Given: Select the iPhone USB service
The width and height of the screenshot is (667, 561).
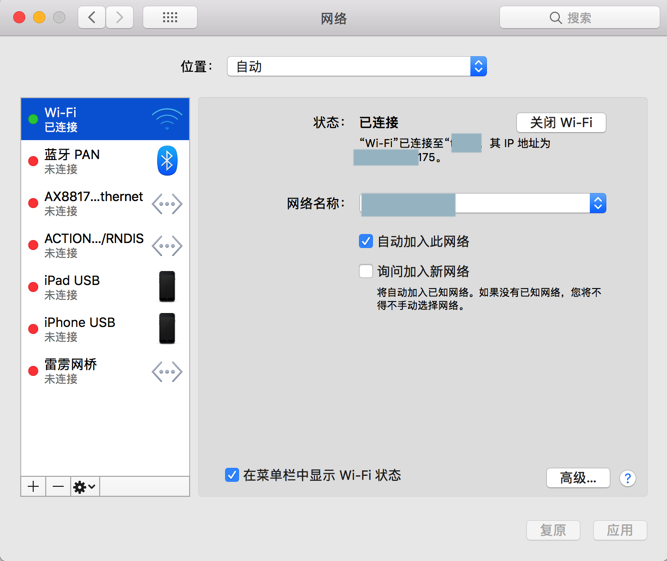Looking at the screenshot, I should (x=105, y=329).
